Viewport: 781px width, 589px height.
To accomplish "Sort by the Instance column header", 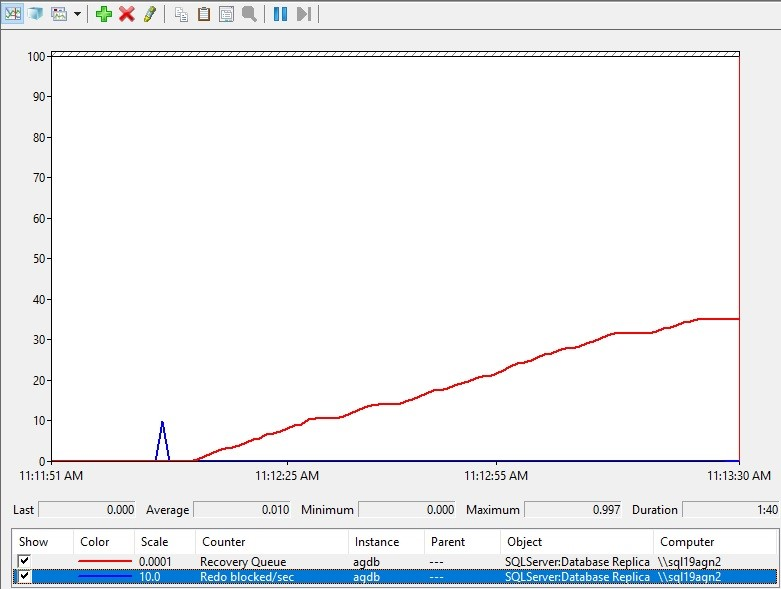I will (x=375, y=541).
